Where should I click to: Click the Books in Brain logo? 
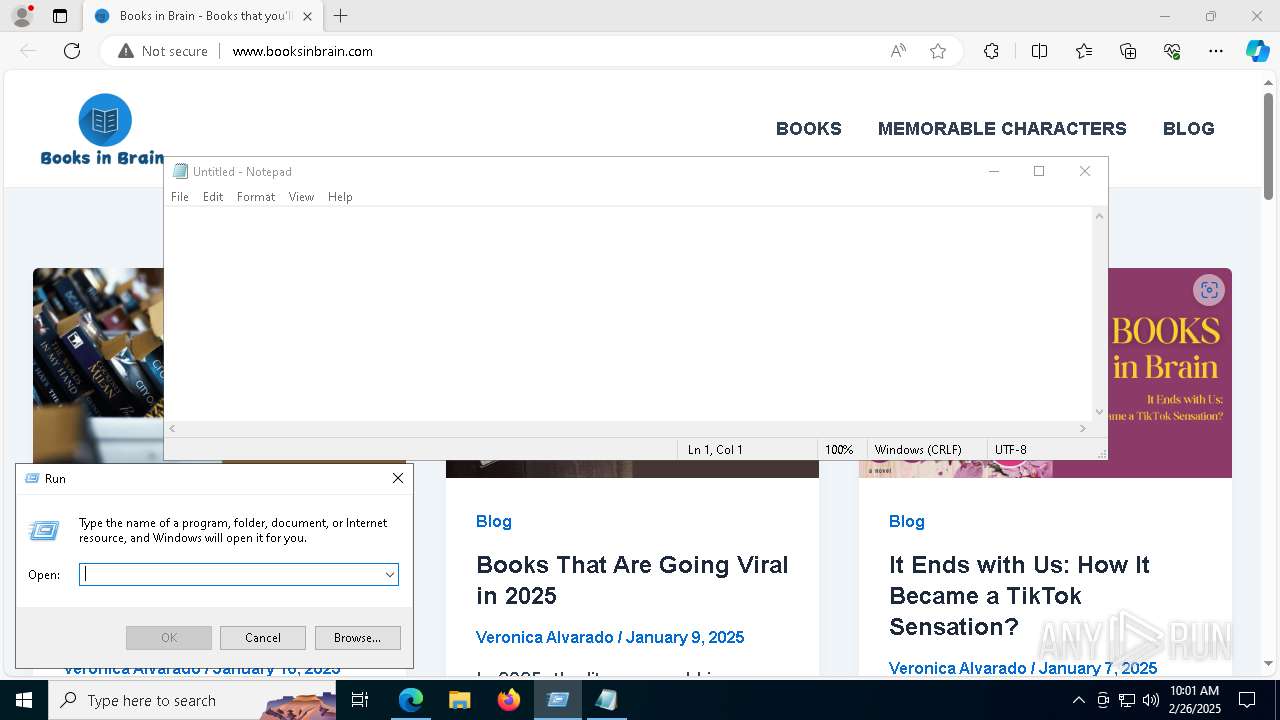pyautogui.click(x=103, y=130)
